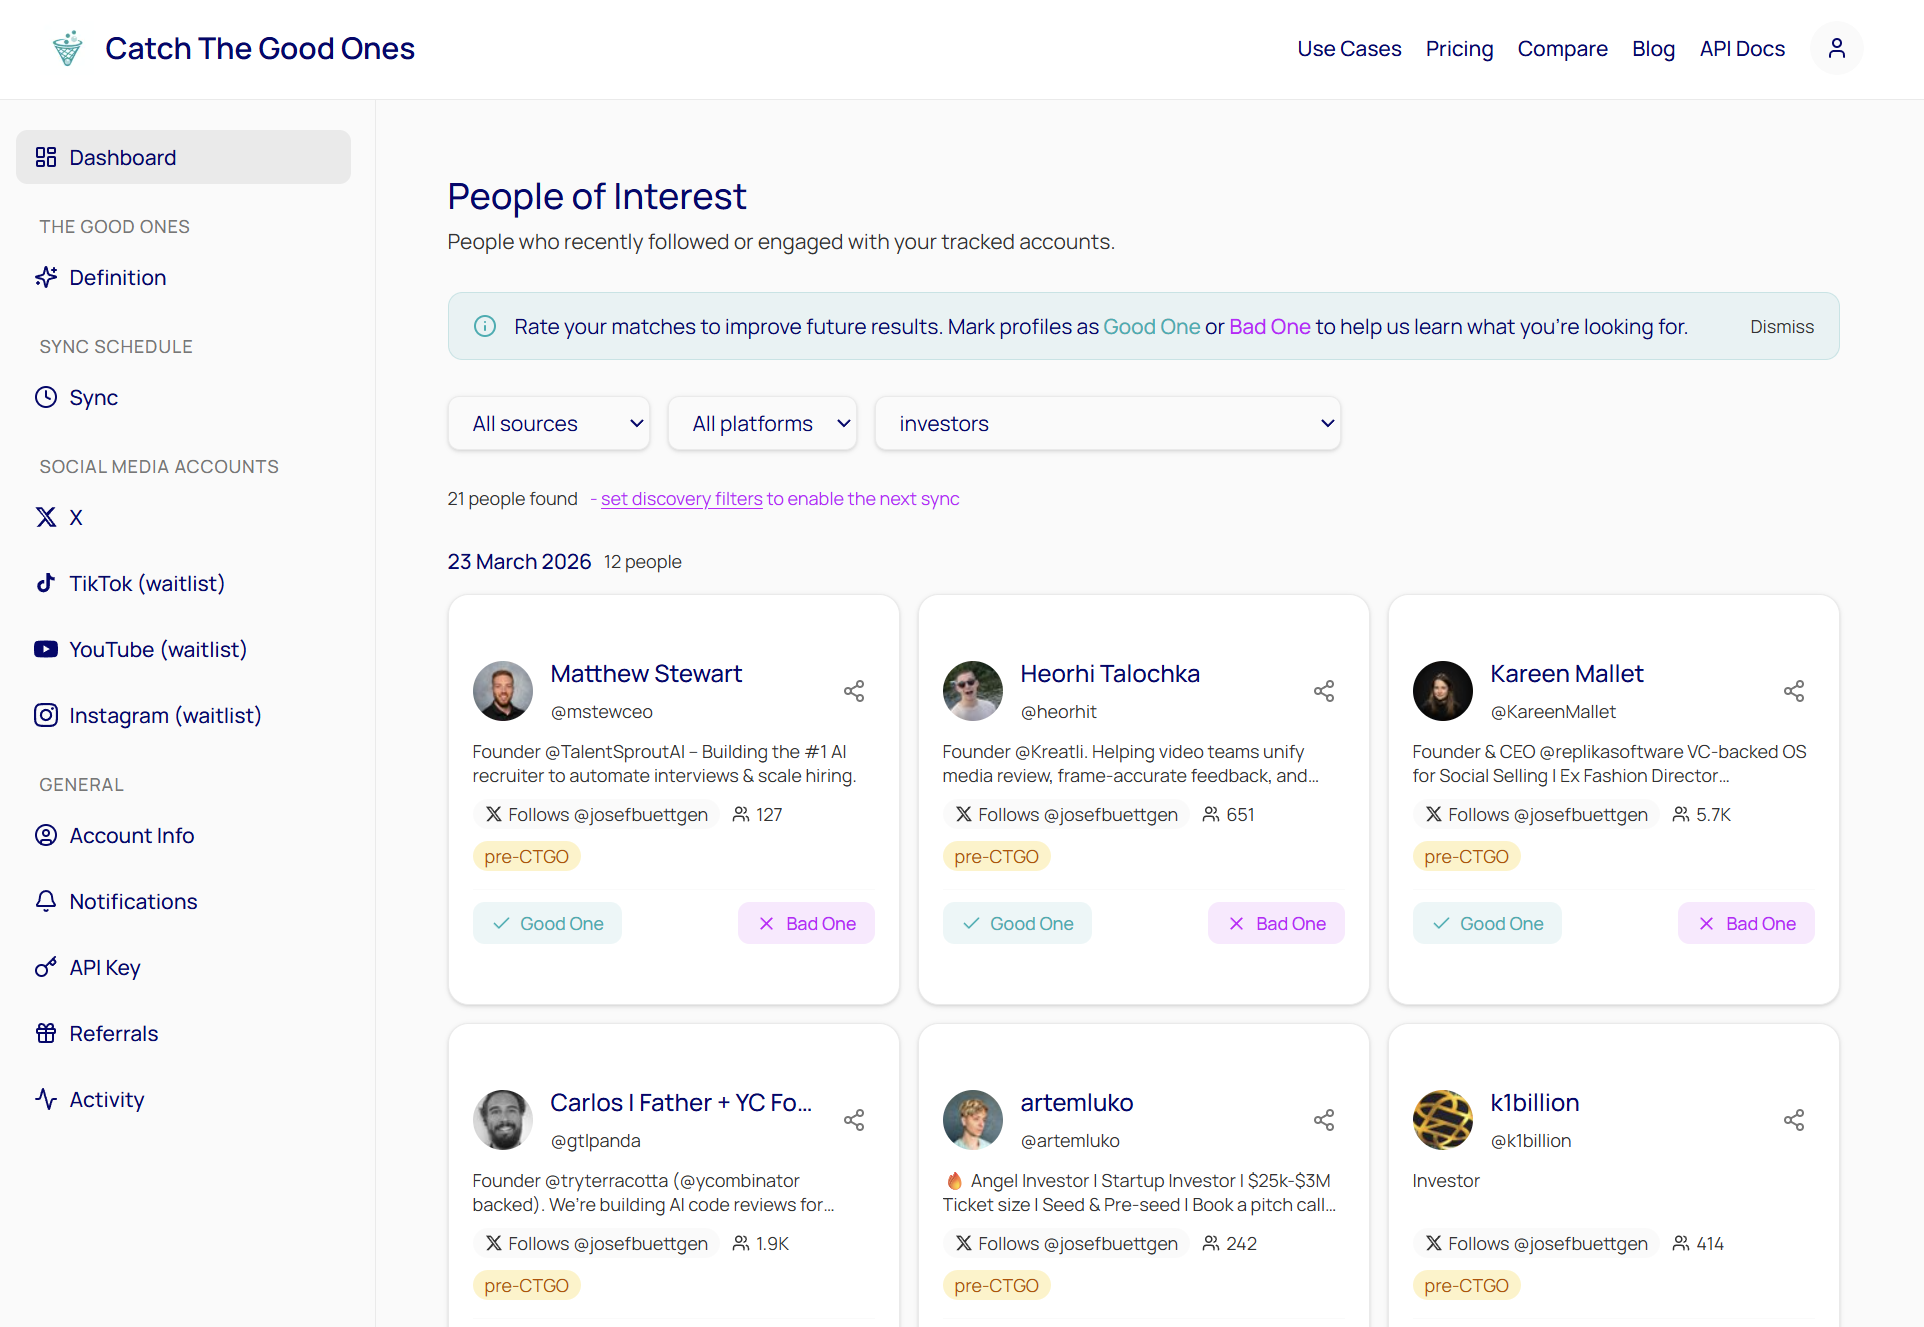Mark Matthew Stewart as Good One
This screenshot has width=1924, height=1327.
click(547, 923)
